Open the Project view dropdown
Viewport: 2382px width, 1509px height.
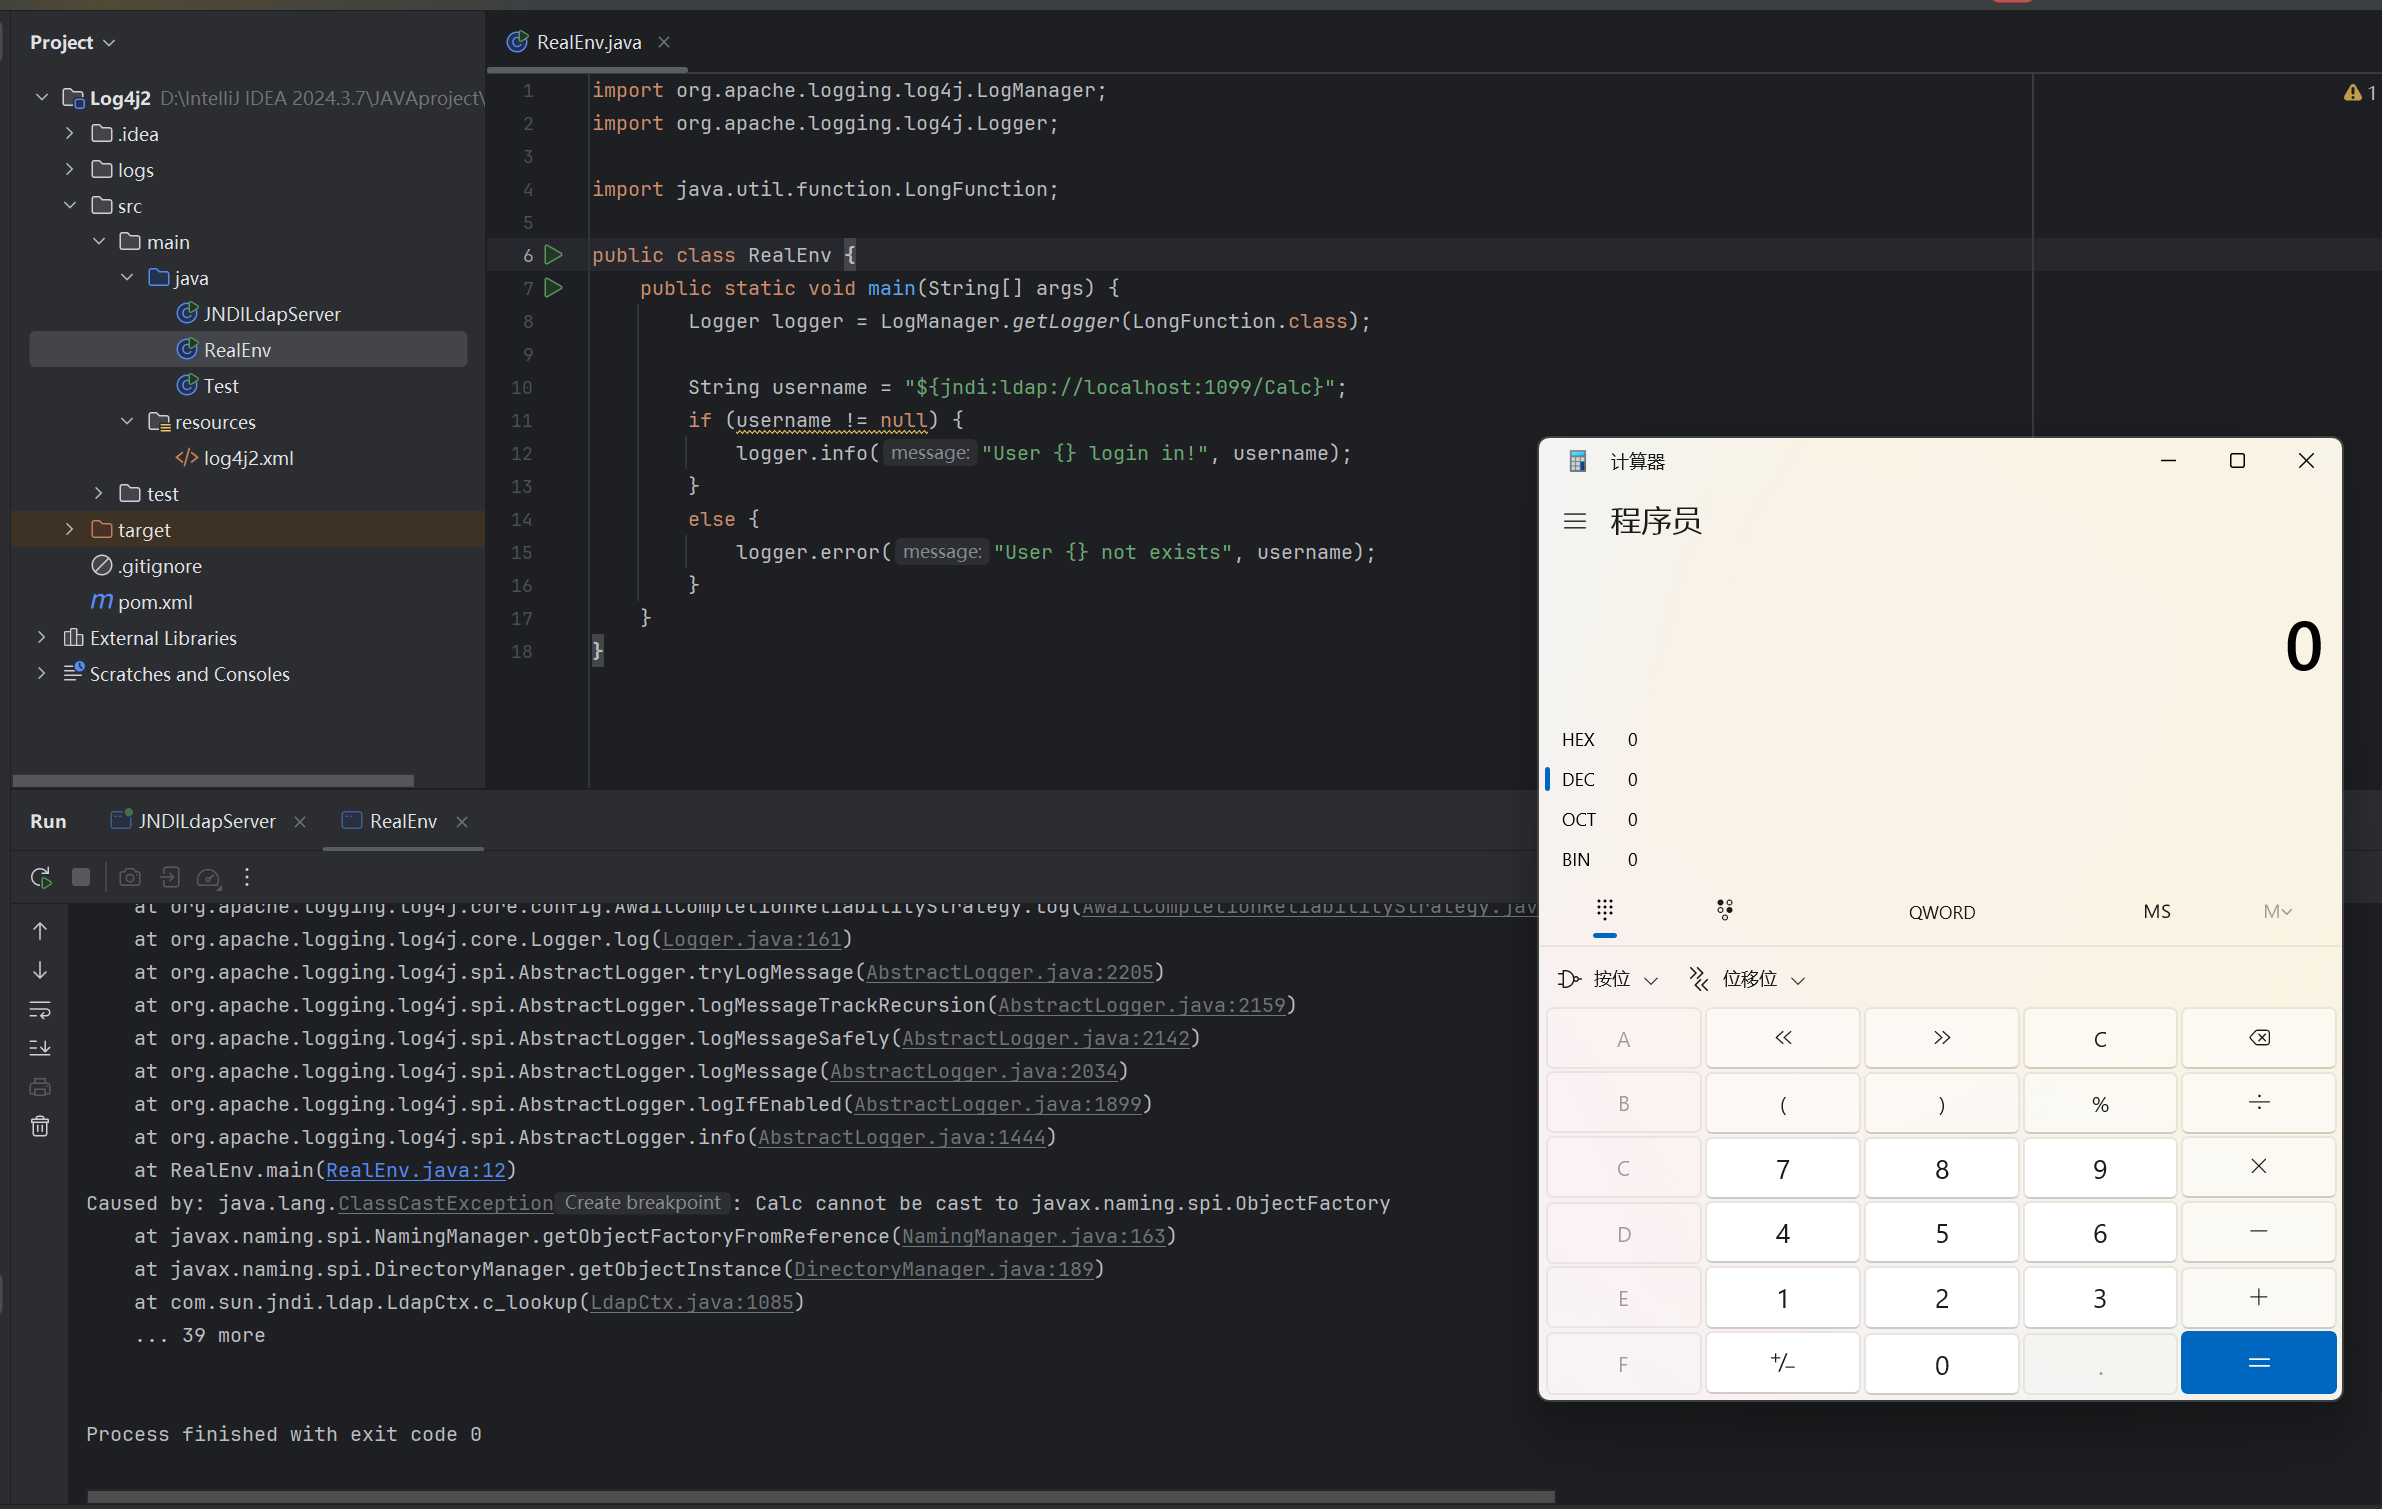(72, 42)
